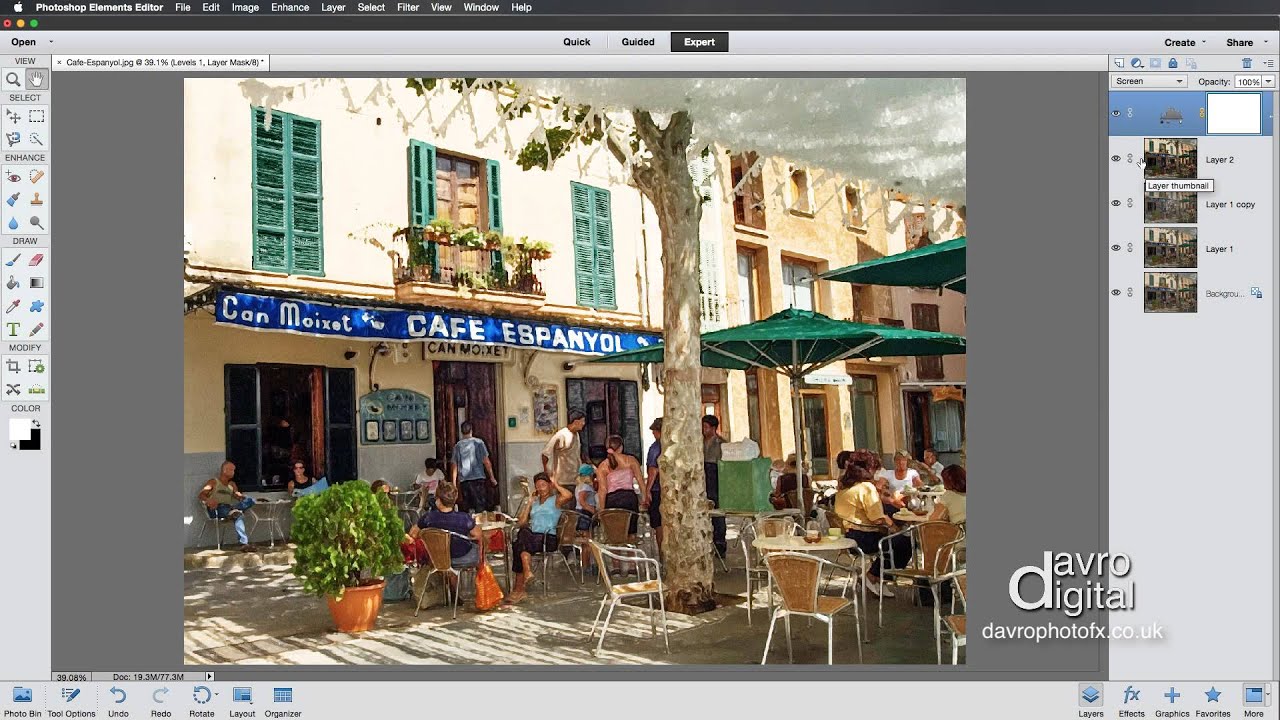Select the Zoom tool

tap(14, 79)
